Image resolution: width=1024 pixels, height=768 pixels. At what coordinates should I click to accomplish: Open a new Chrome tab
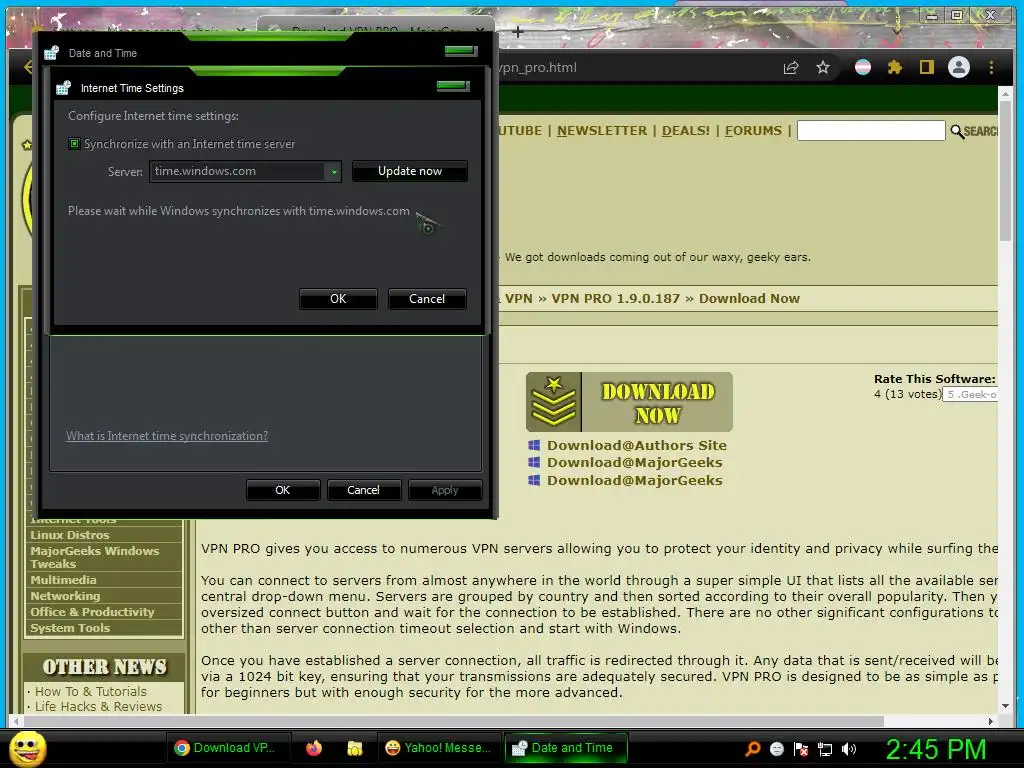[x=517, y=31]
